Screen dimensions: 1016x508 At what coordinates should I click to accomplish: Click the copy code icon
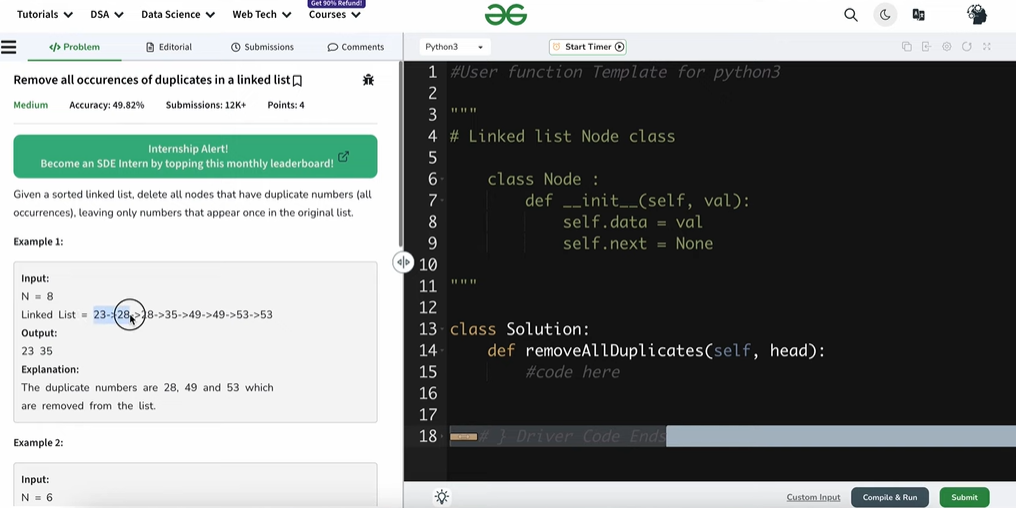pos(906,47)
